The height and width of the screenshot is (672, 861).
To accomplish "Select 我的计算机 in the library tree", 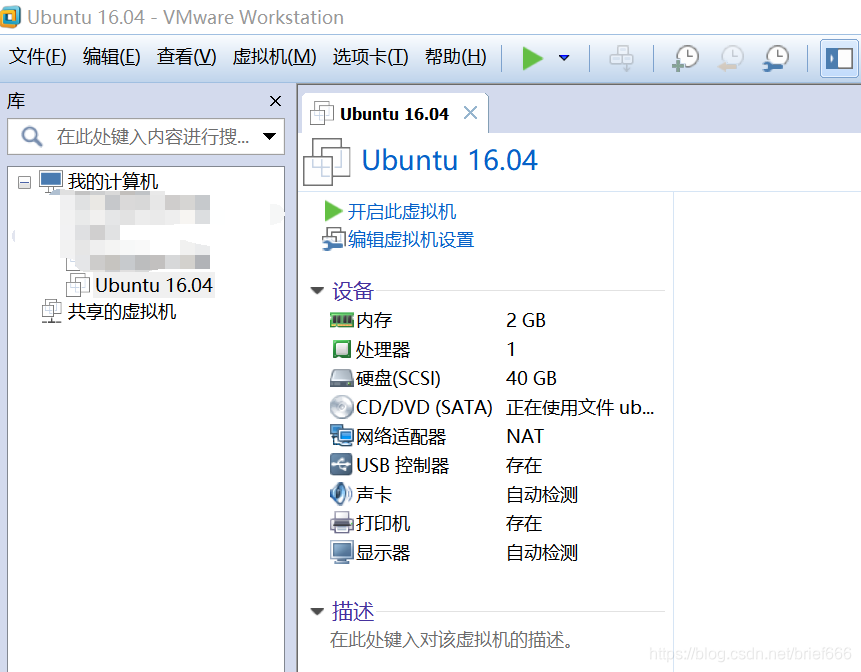I will [113, 181].
